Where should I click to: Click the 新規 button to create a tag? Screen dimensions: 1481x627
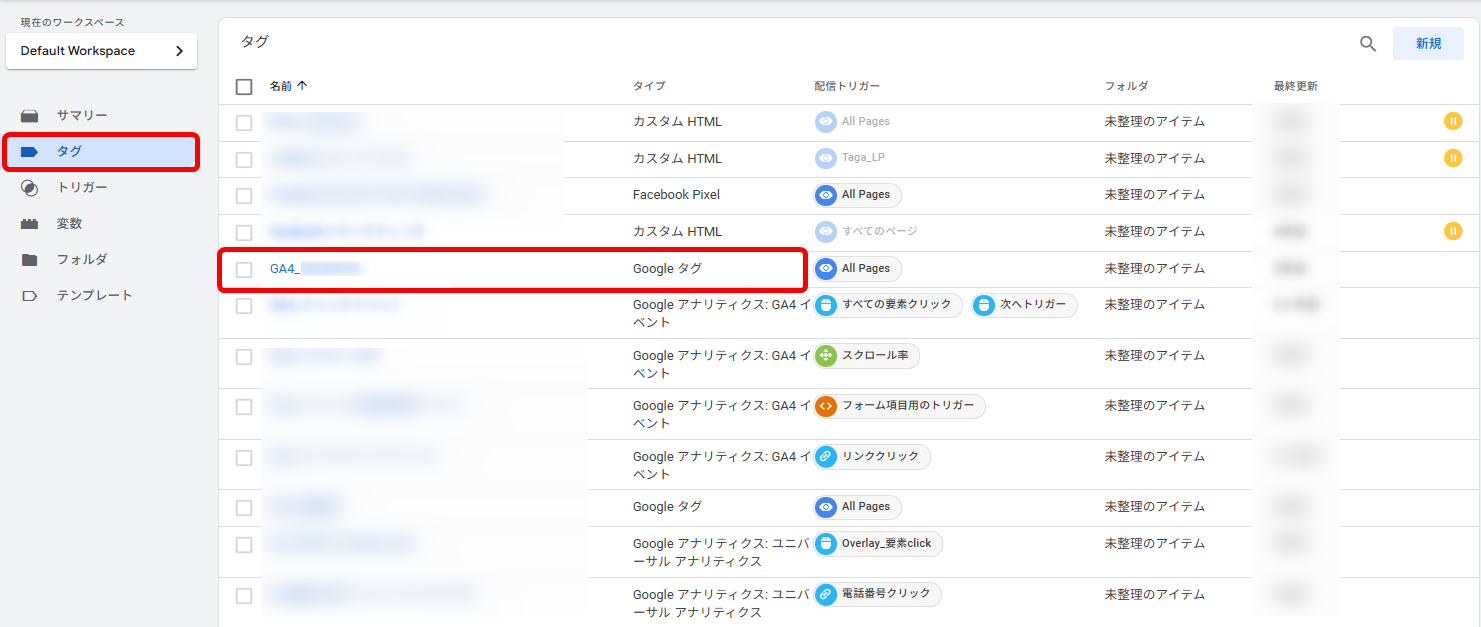[1428, 44]
